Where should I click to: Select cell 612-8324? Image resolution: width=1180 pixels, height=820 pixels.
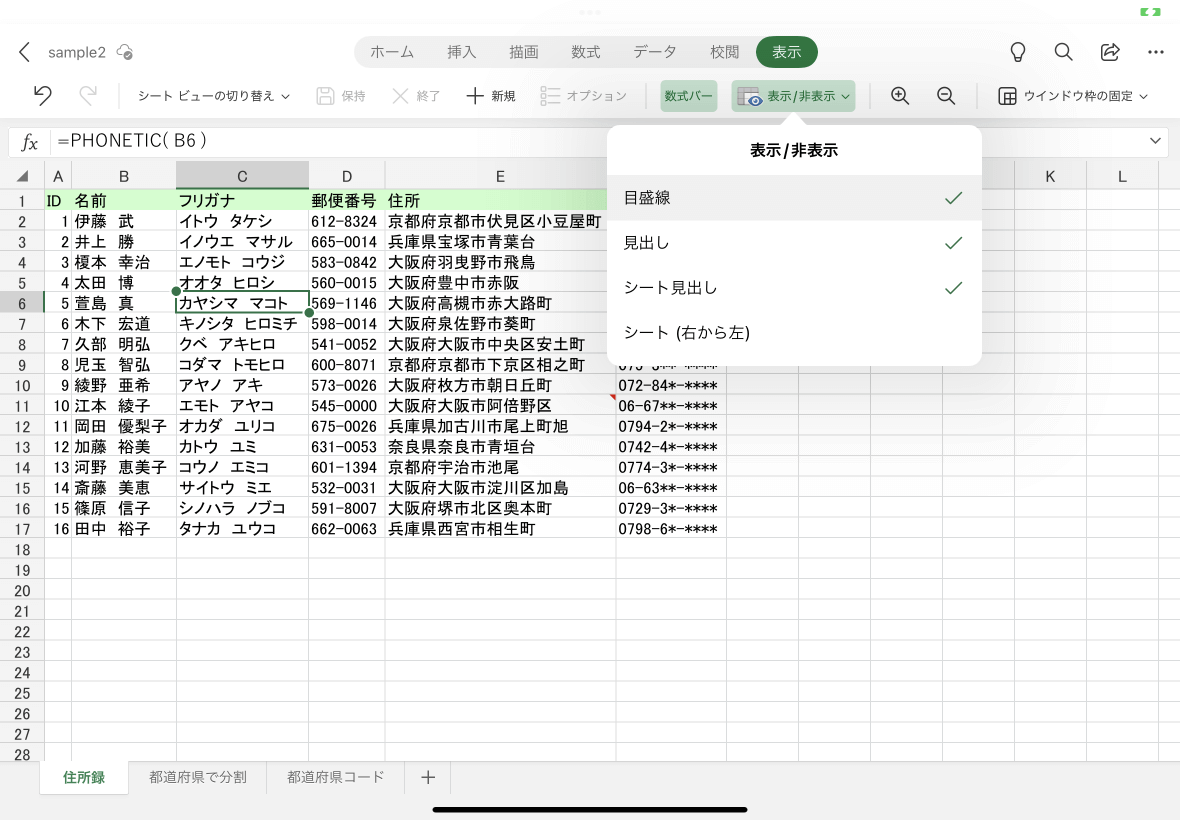347,221
